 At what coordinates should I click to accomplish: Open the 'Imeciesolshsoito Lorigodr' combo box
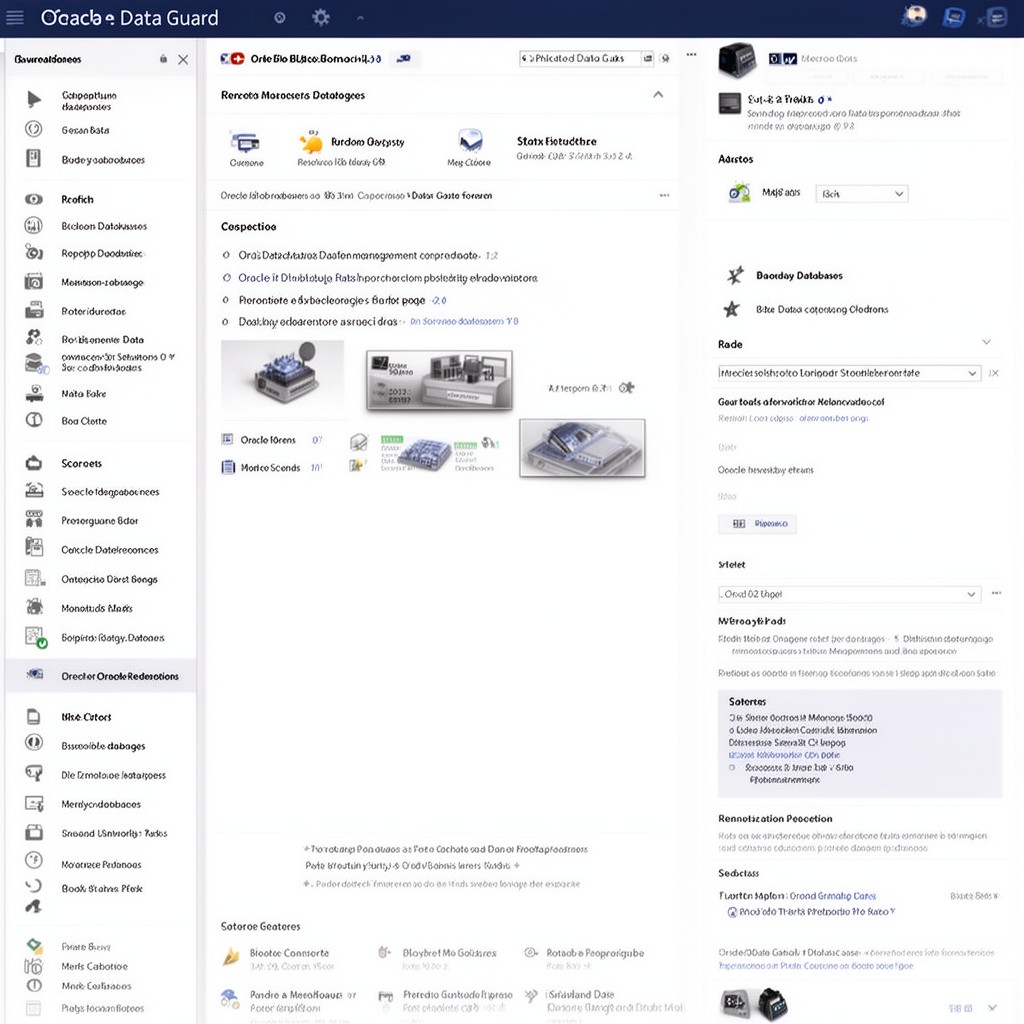pos(849,373)
